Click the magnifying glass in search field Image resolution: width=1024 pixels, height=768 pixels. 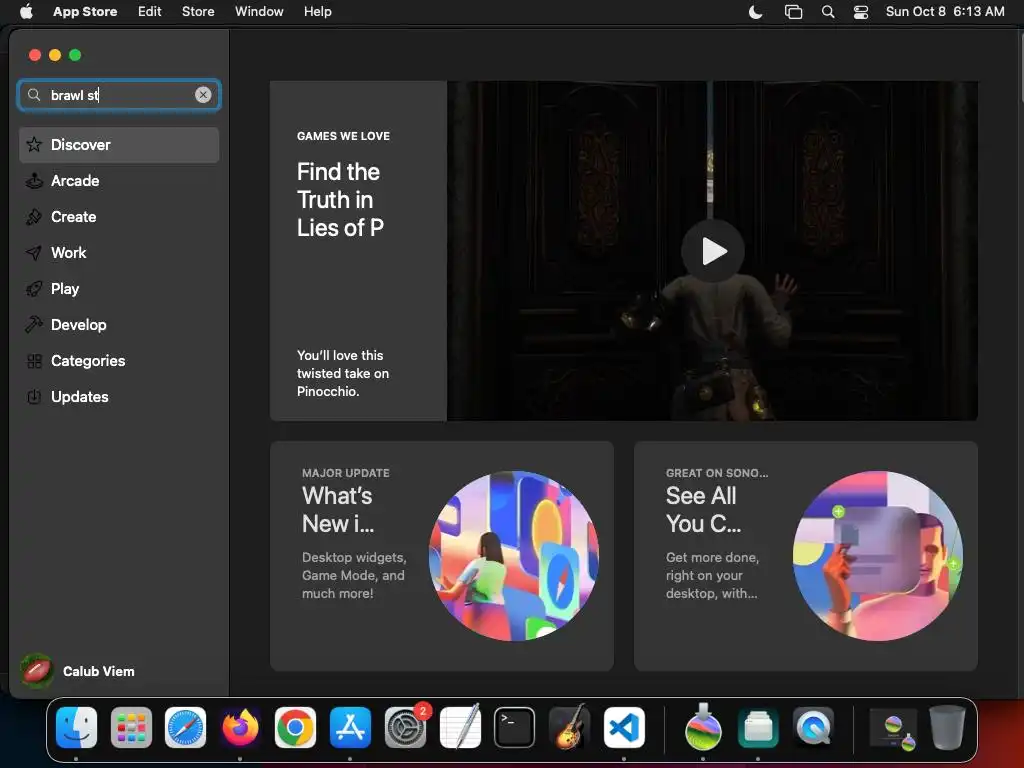[x=34, y=95]
